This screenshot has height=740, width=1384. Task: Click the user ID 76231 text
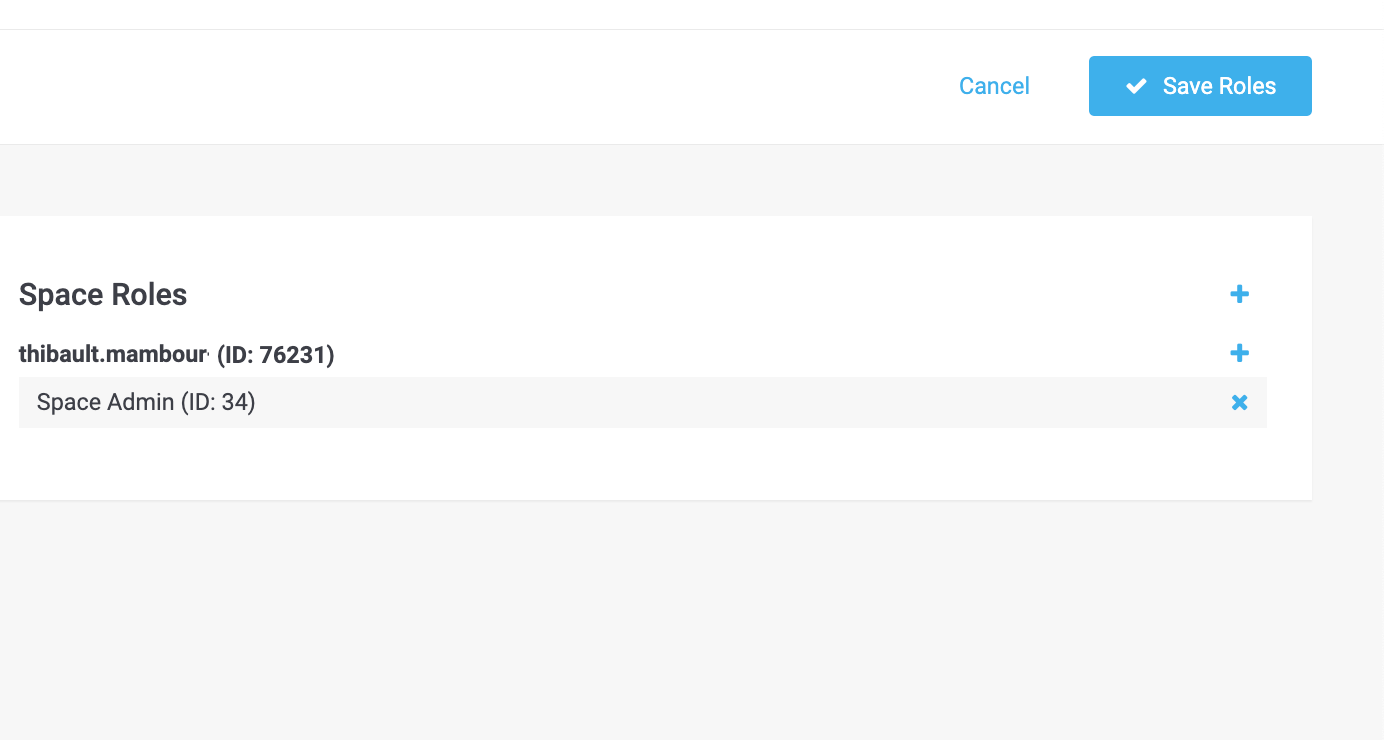(x=275, y=354)
